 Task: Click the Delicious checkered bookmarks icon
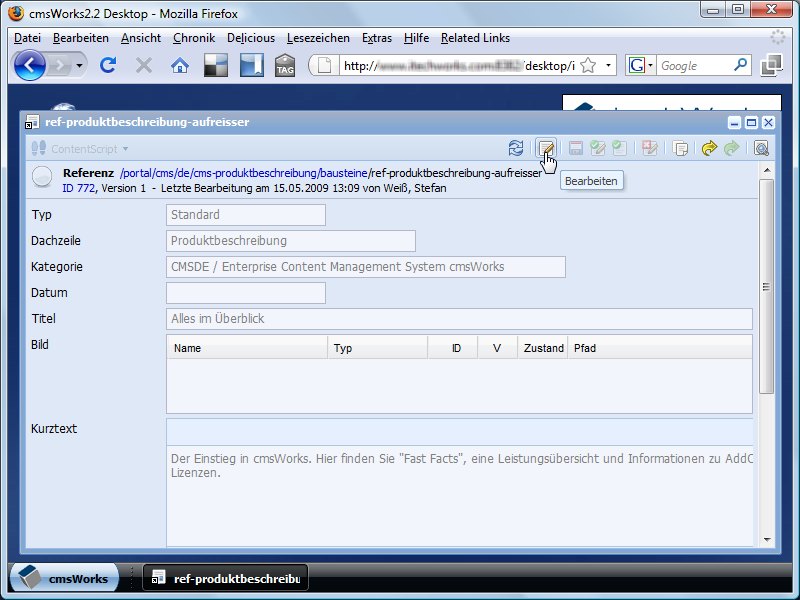tap(216, 65)
